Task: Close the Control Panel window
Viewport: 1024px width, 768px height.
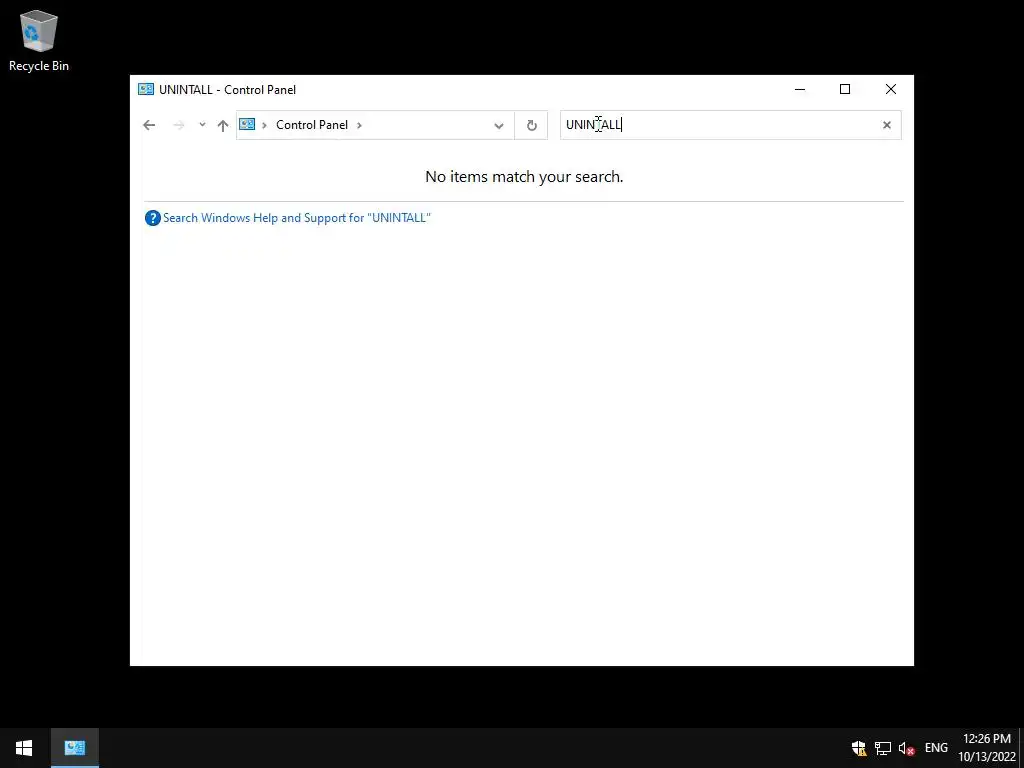Action: point(891,89)
